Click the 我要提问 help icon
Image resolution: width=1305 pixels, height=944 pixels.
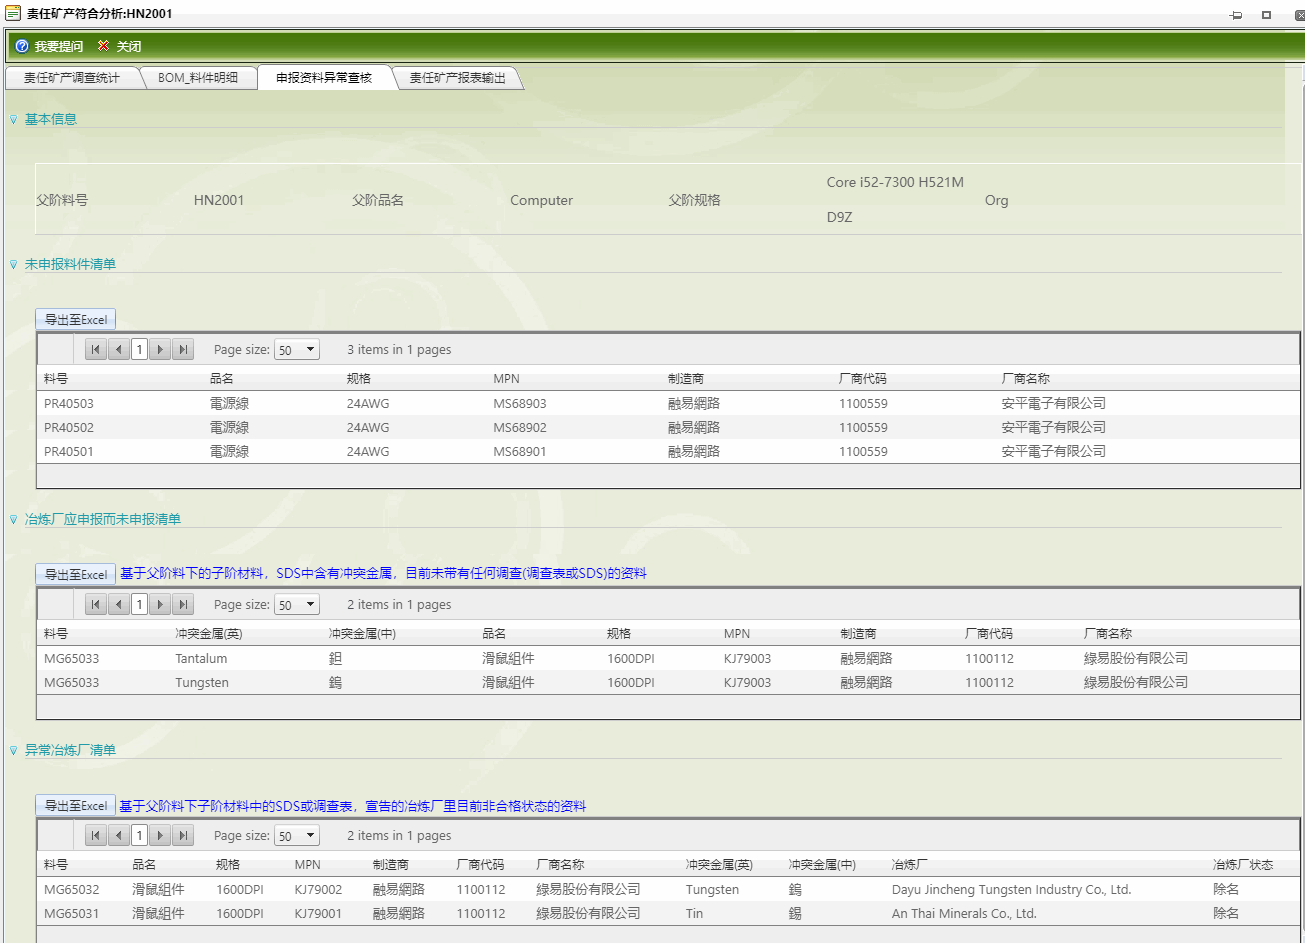[x=22, y=46]
